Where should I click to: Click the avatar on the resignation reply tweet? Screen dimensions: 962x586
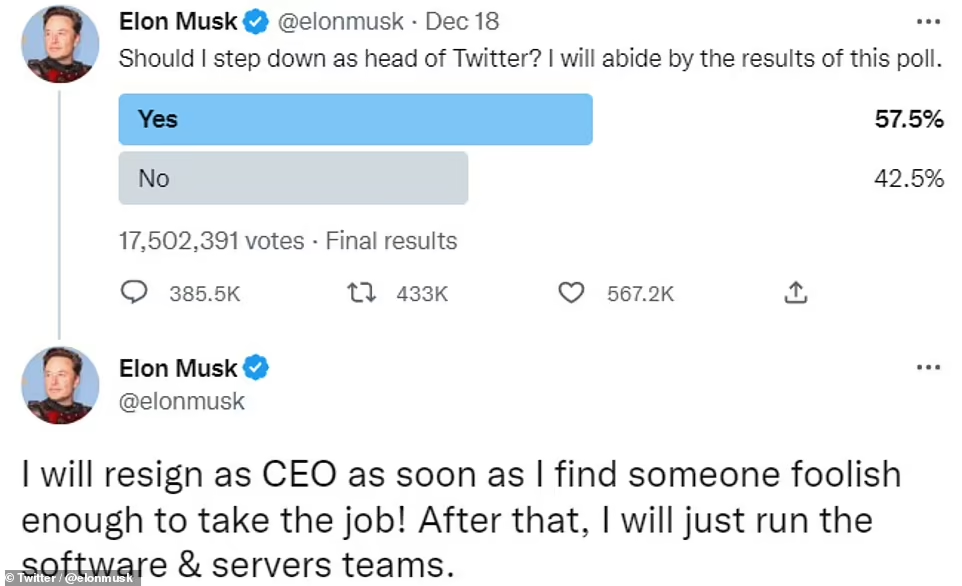60,385
